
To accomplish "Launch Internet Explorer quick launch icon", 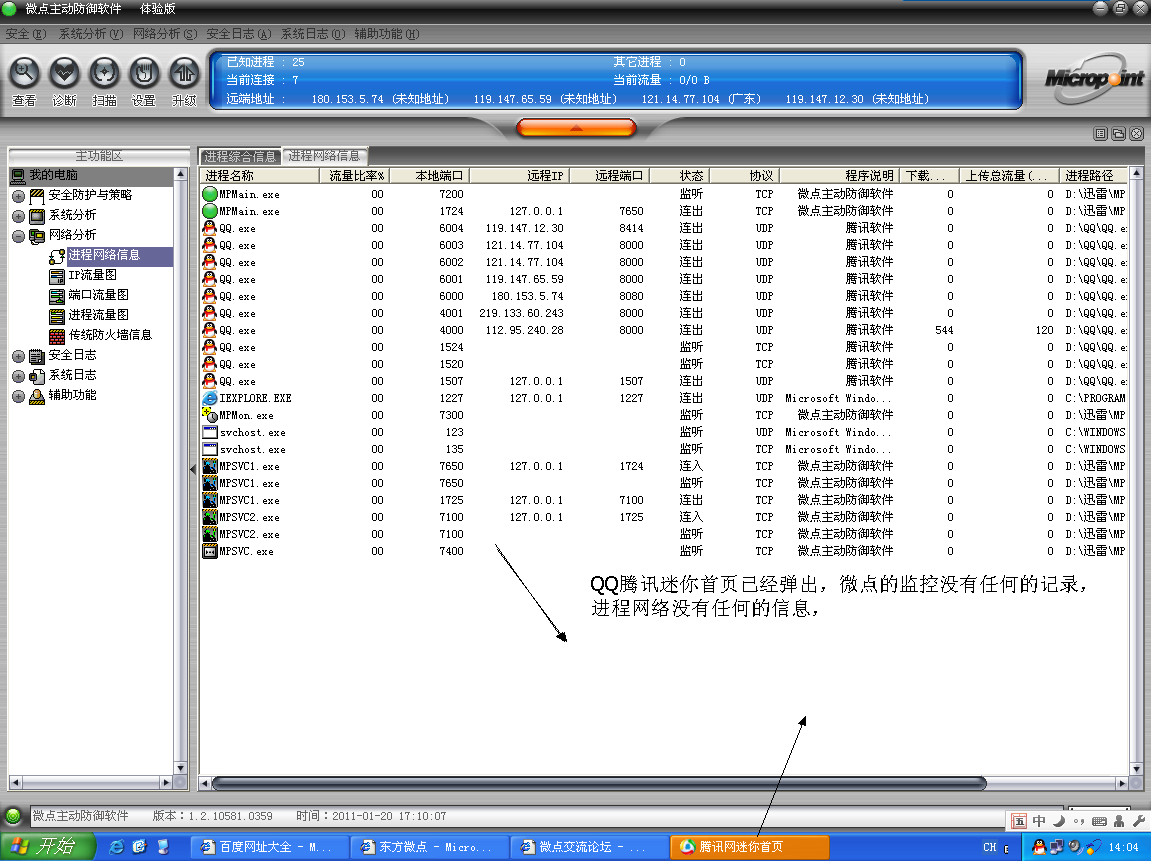I will (x=116, y=846).
